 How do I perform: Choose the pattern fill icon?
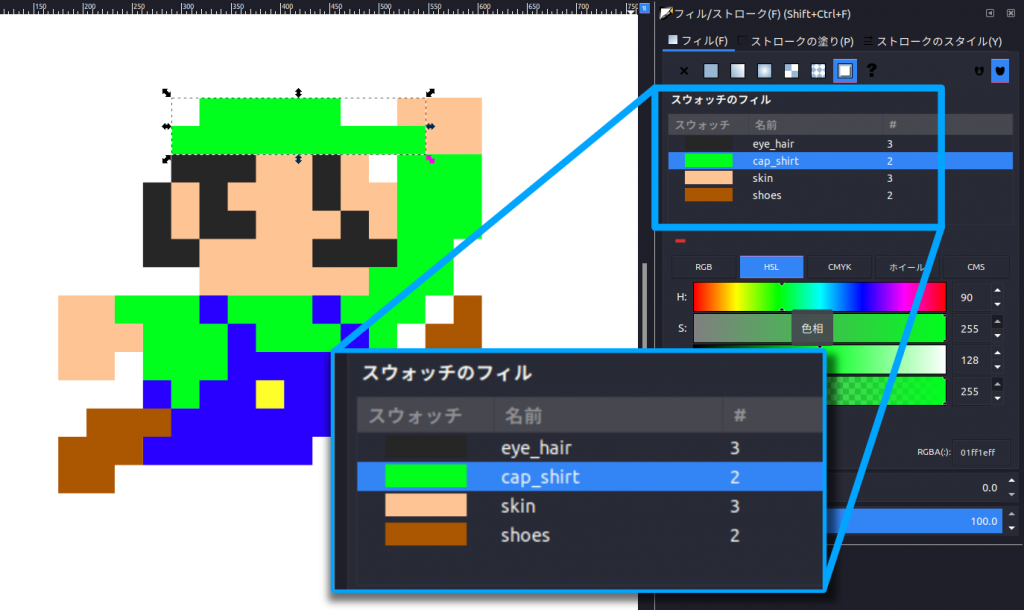pos(818,71)
